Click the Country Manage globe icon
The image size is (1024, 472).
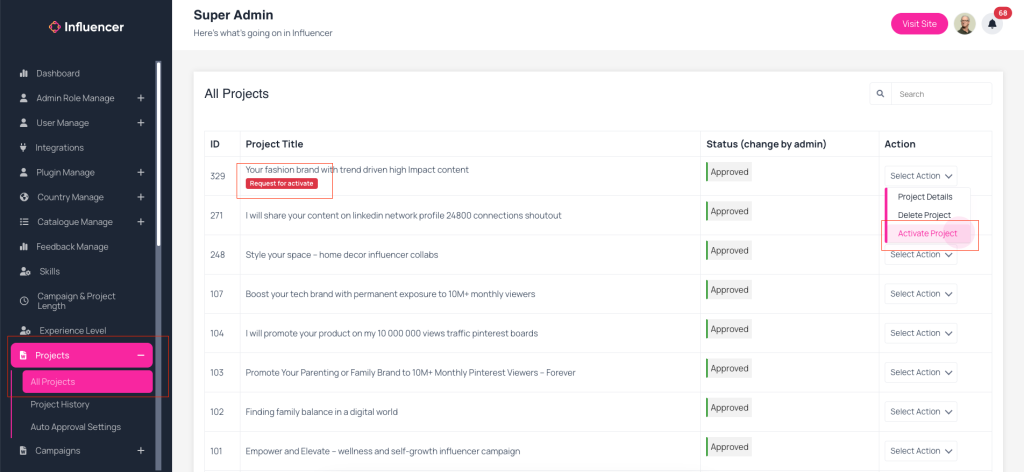click(x=24, y=197)
